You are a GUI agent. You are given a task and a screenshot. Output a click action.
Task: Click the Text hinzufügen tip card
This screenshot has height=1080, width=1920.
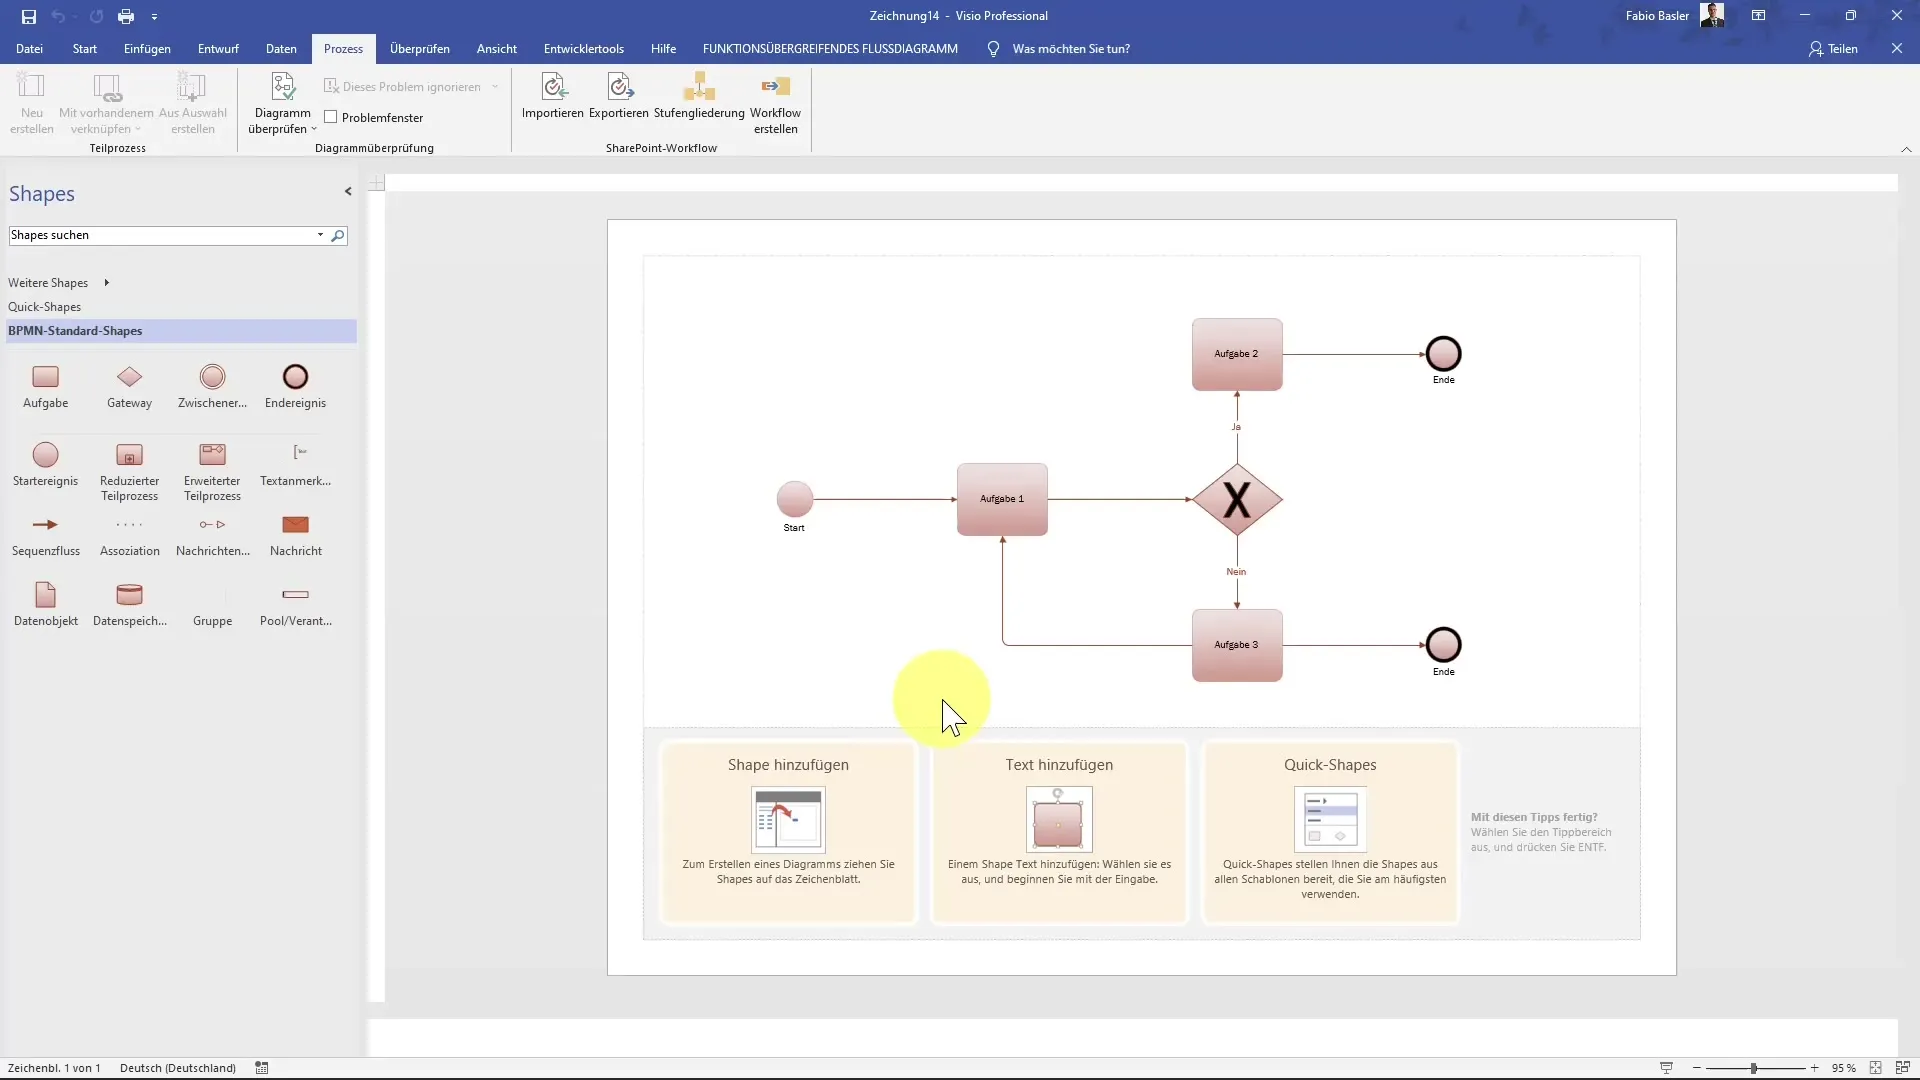point(1059,832)
